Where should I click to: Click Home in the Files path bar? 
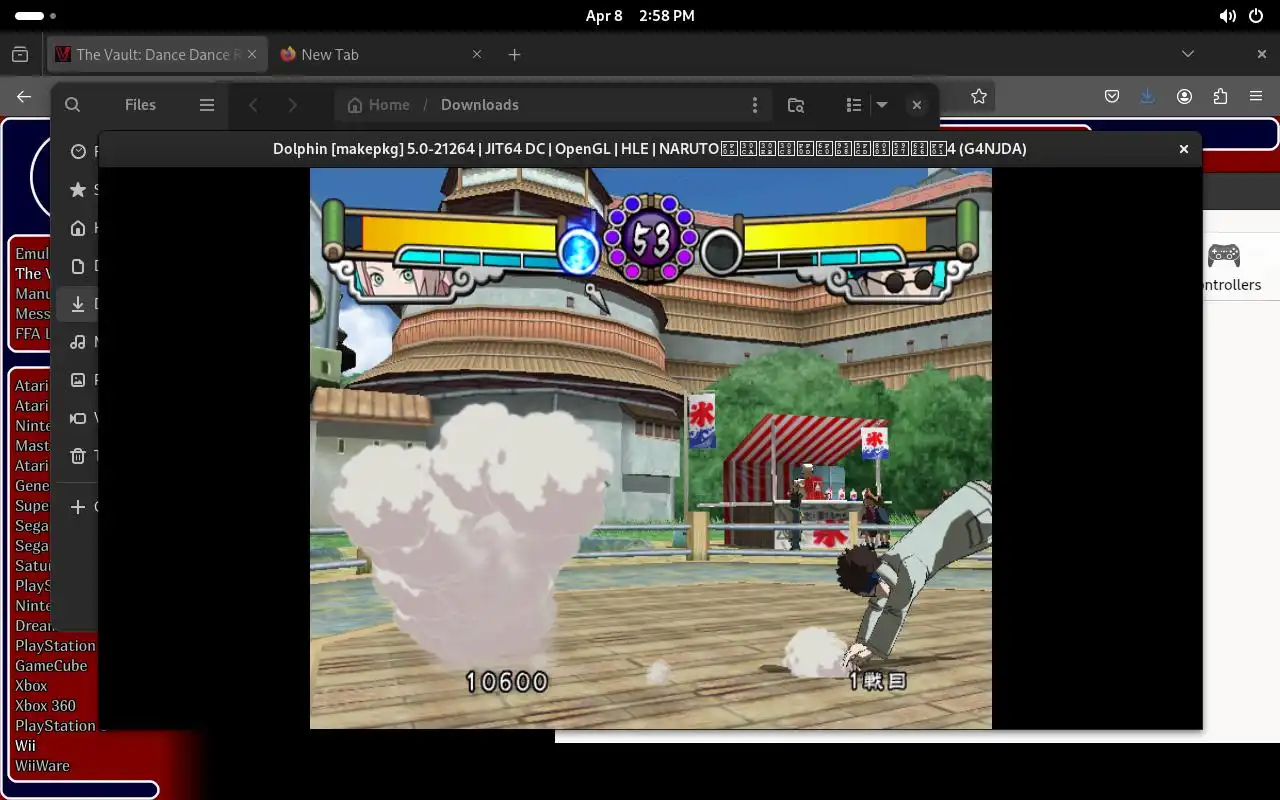coord(378,105)
